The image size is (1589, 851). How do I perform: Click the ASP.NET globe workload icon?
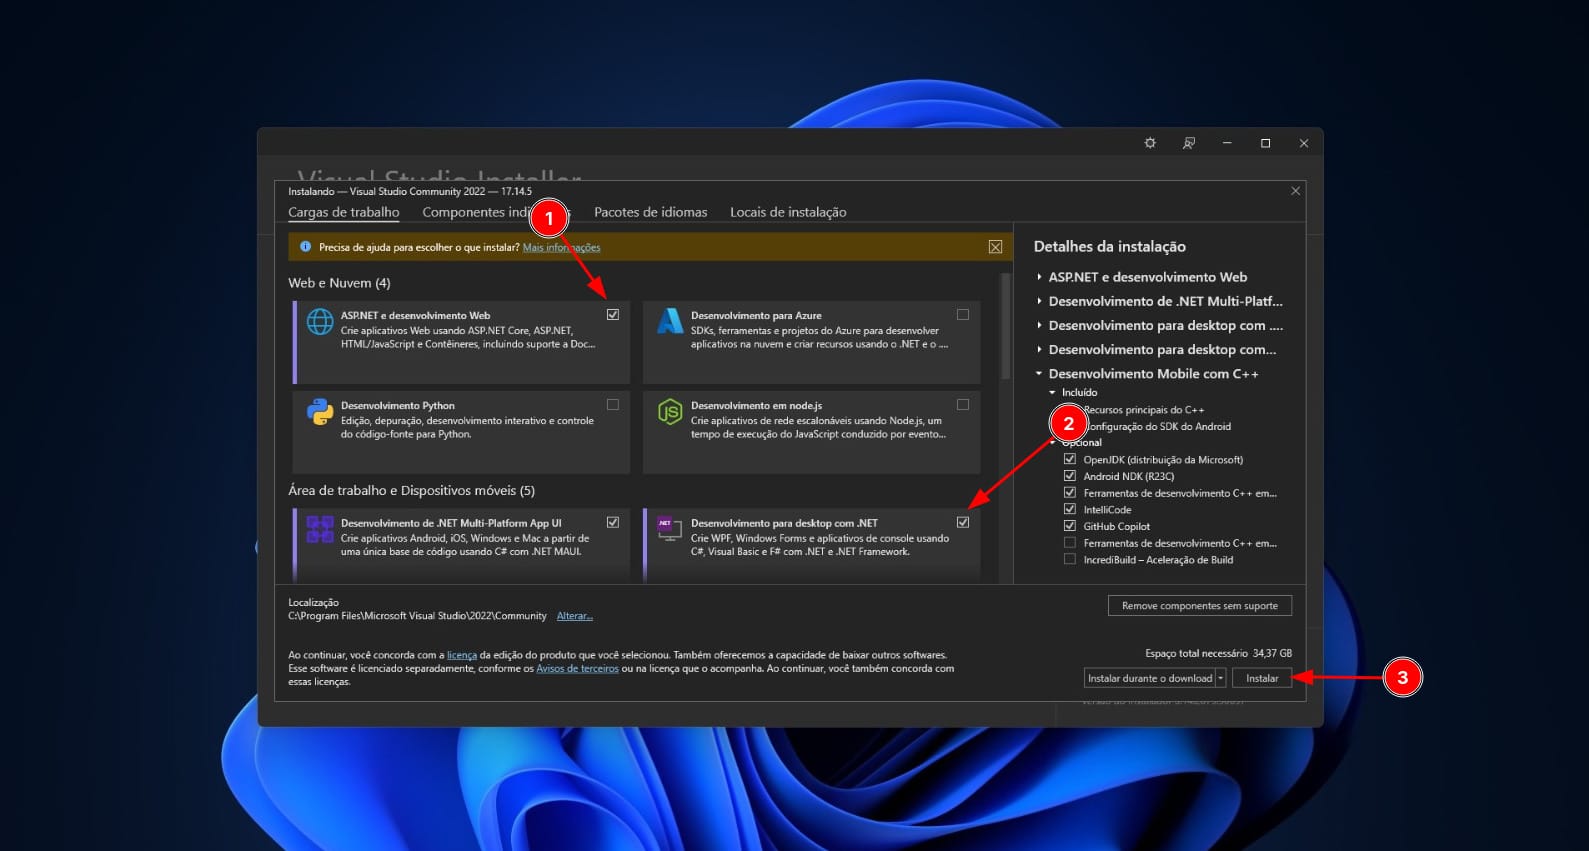[x=320, y=322]
